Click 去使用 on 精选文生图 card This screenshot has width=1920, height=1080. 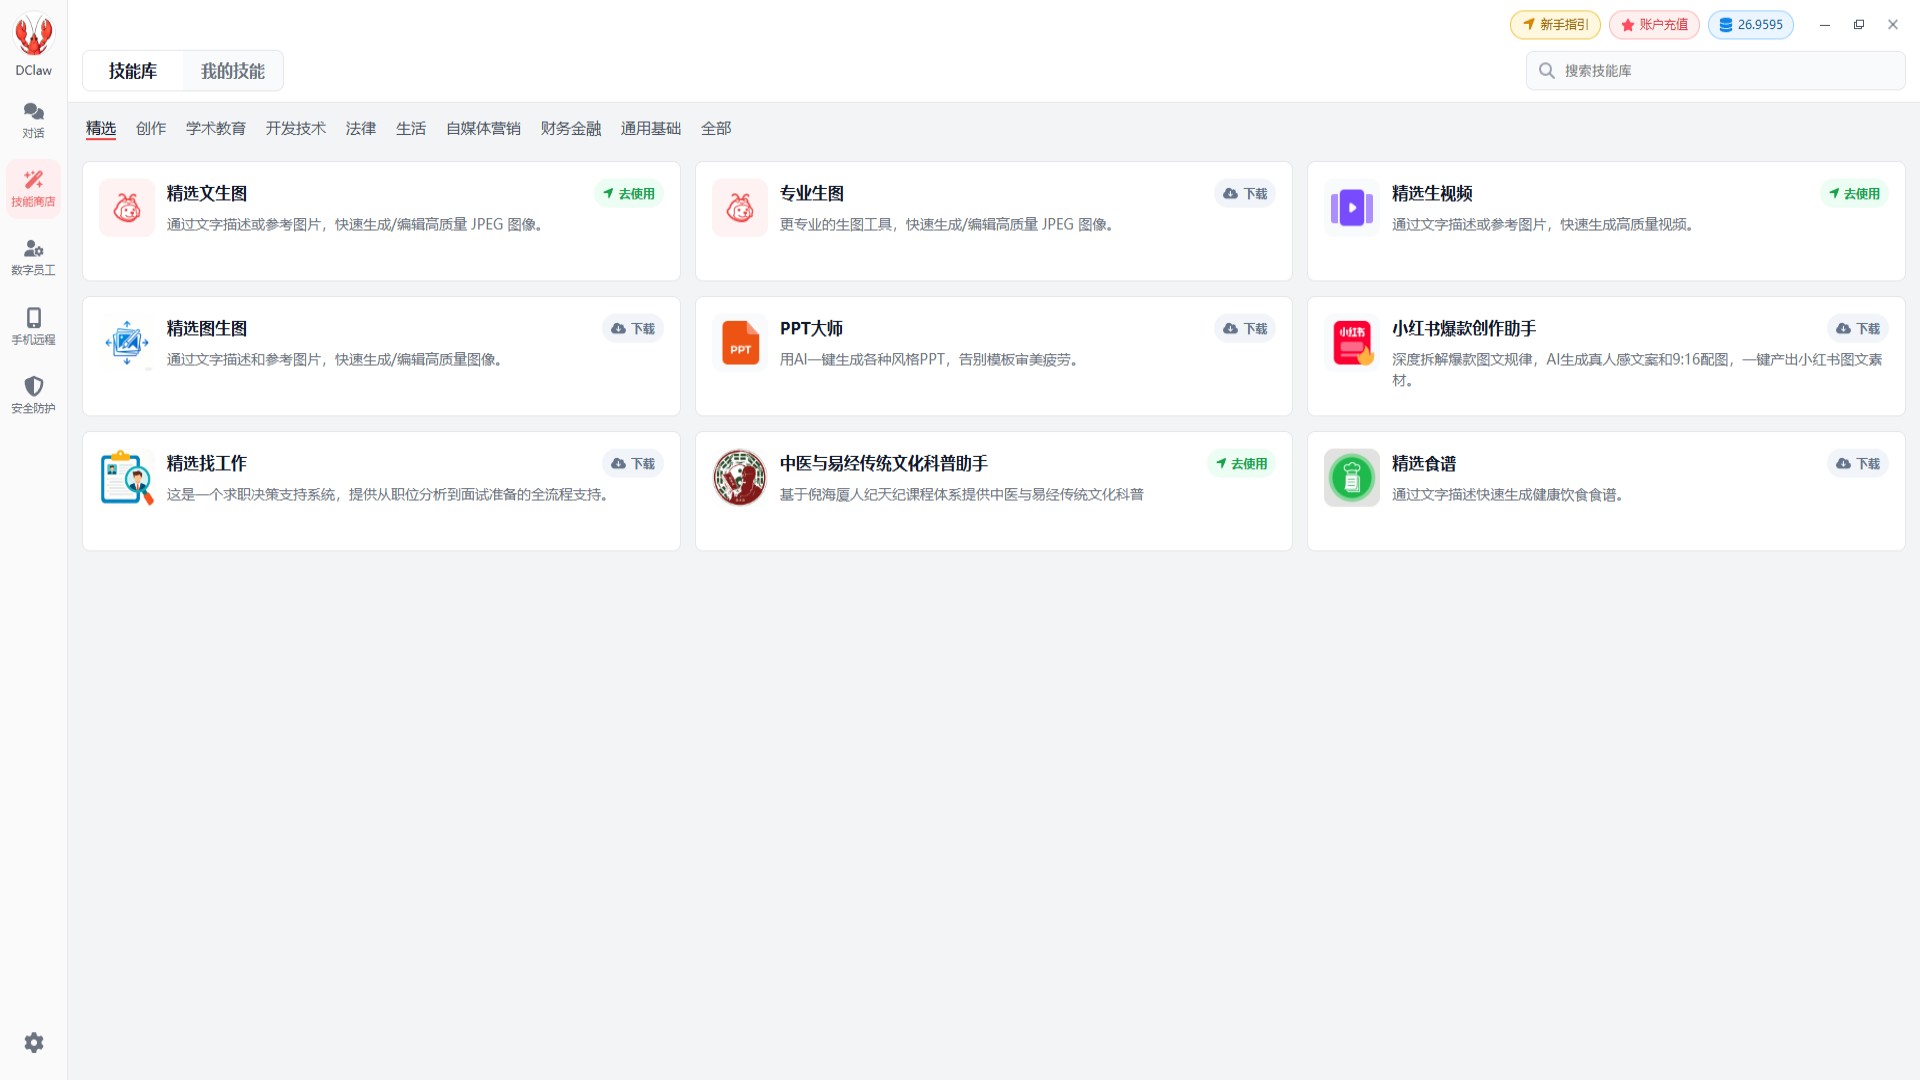(629, 194)
